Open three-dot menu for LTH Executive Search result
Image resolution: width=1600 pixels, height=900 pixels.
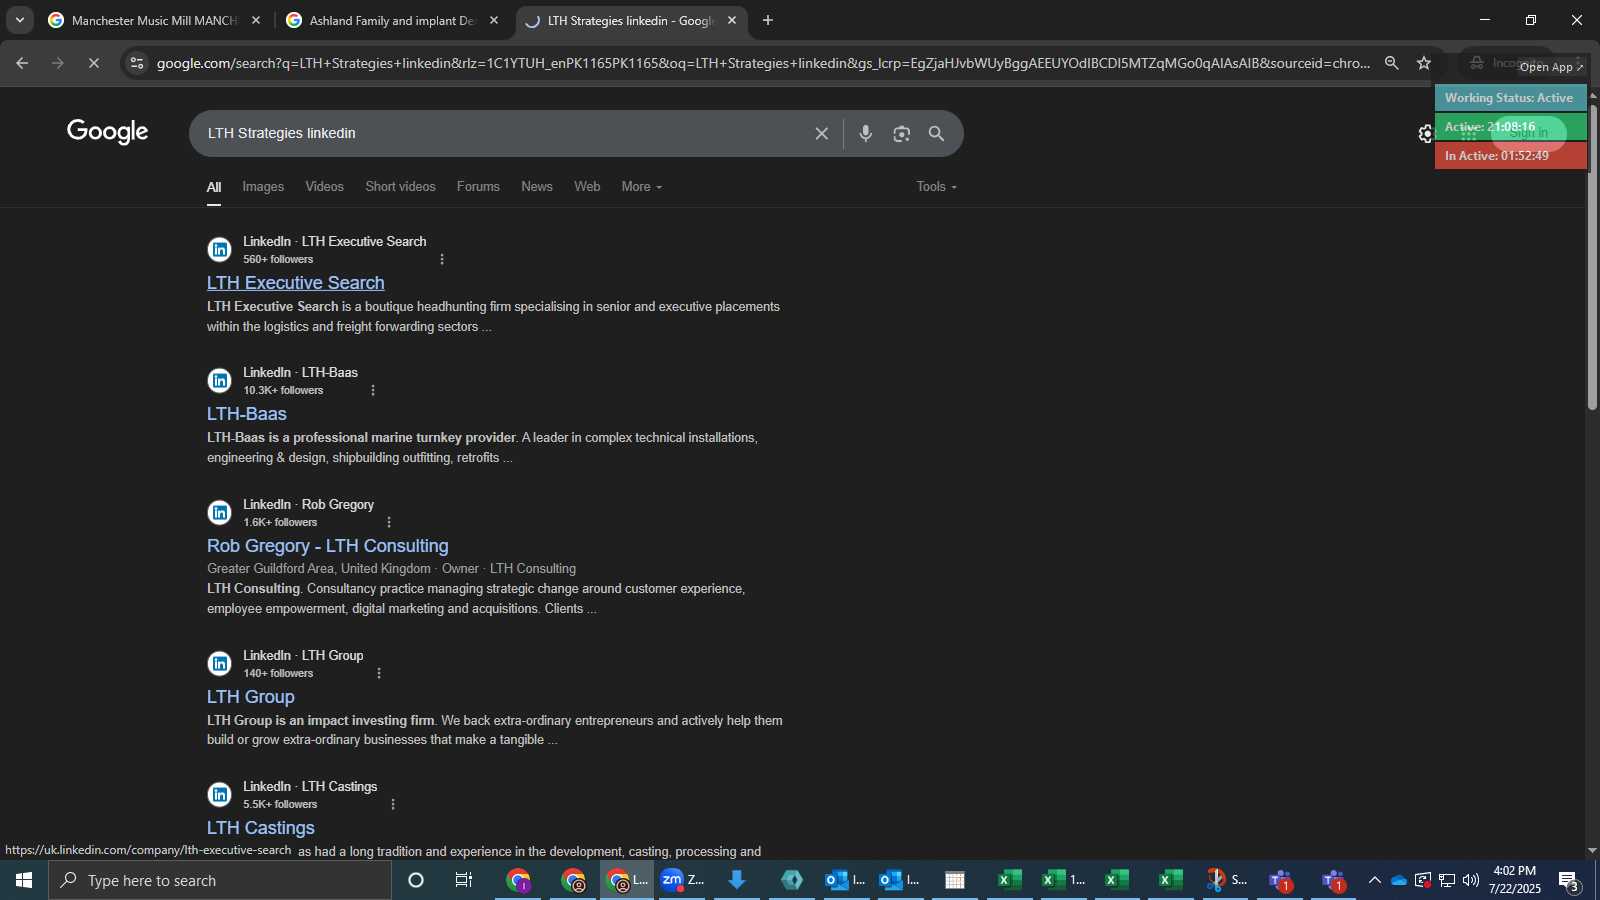click(442, 259)
